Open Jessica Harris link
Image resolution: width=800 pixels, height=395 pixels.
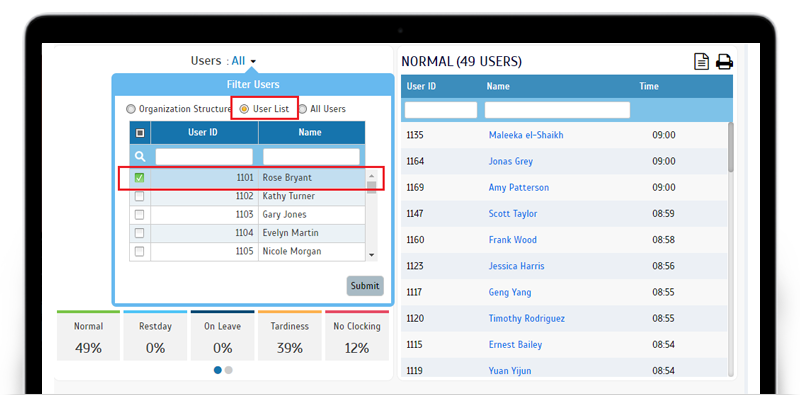coord(516,266)
